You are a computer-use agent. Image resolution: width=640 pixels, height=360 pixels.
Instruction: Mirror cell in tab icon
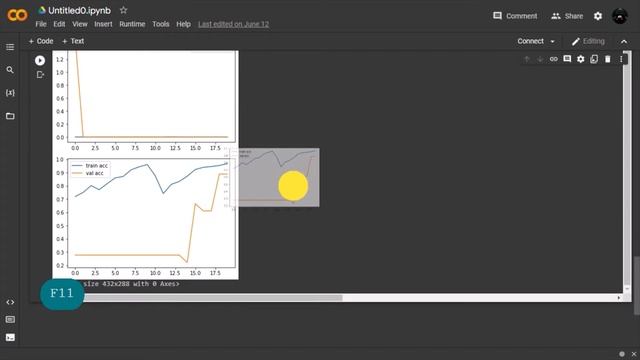coord(594,59)
